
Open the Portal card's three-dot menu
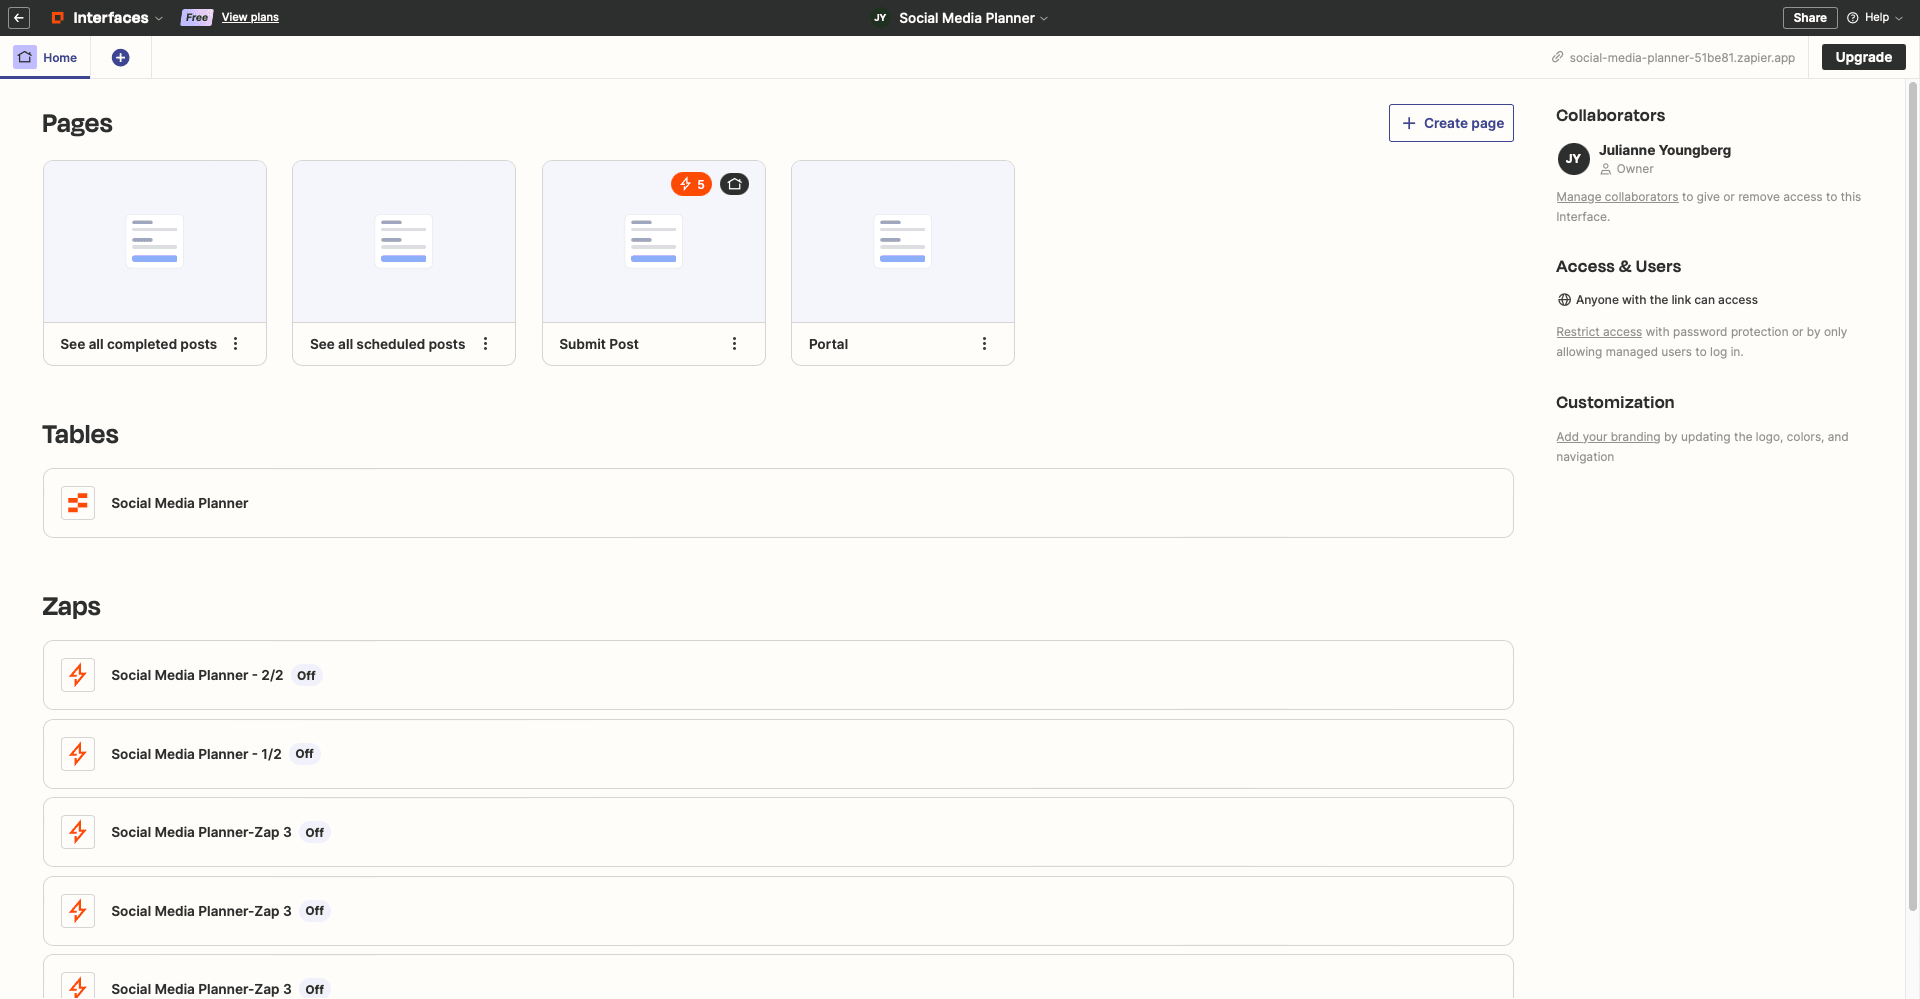(x=984, y=343)
